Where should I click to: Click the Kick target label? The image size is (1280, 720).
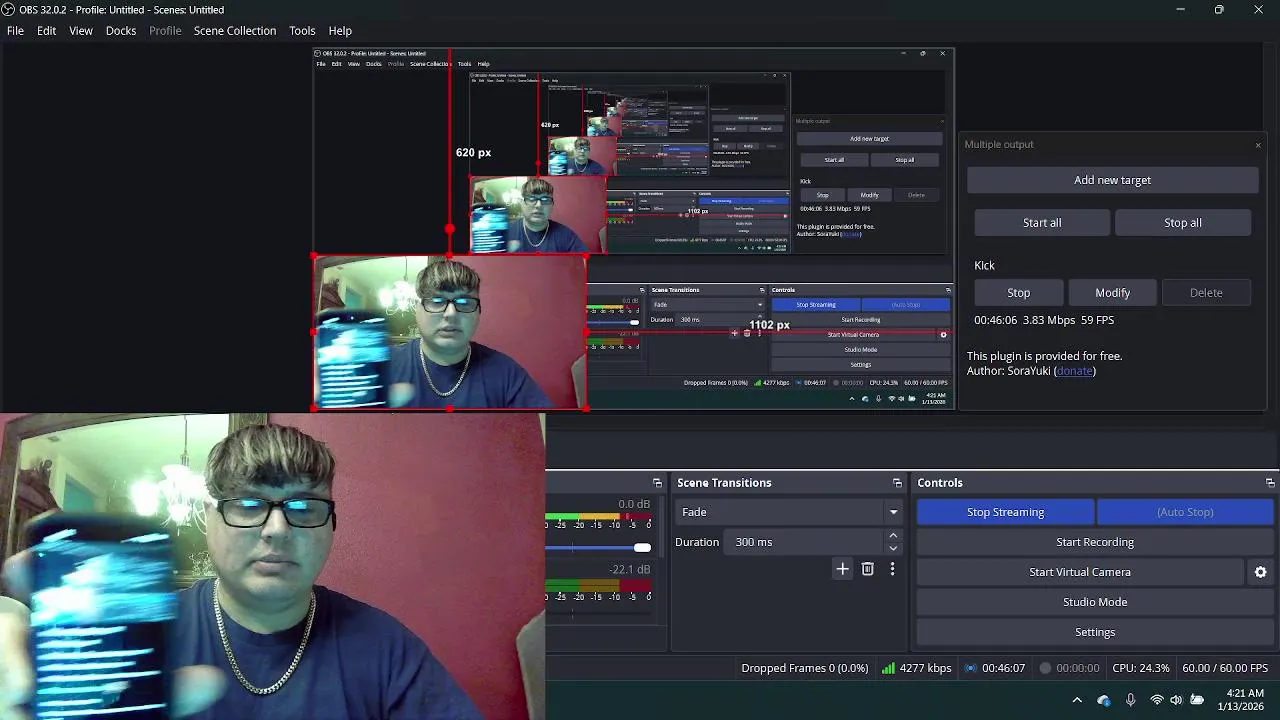coord(984,266)
